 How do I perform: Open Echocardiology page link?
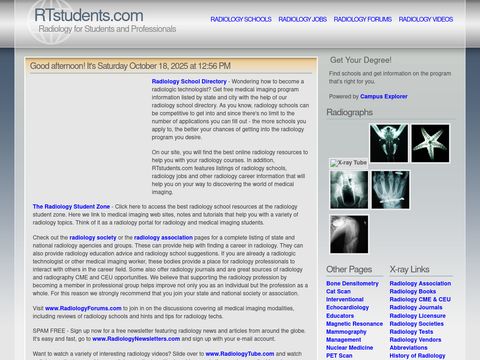click(x=347, y=307)
